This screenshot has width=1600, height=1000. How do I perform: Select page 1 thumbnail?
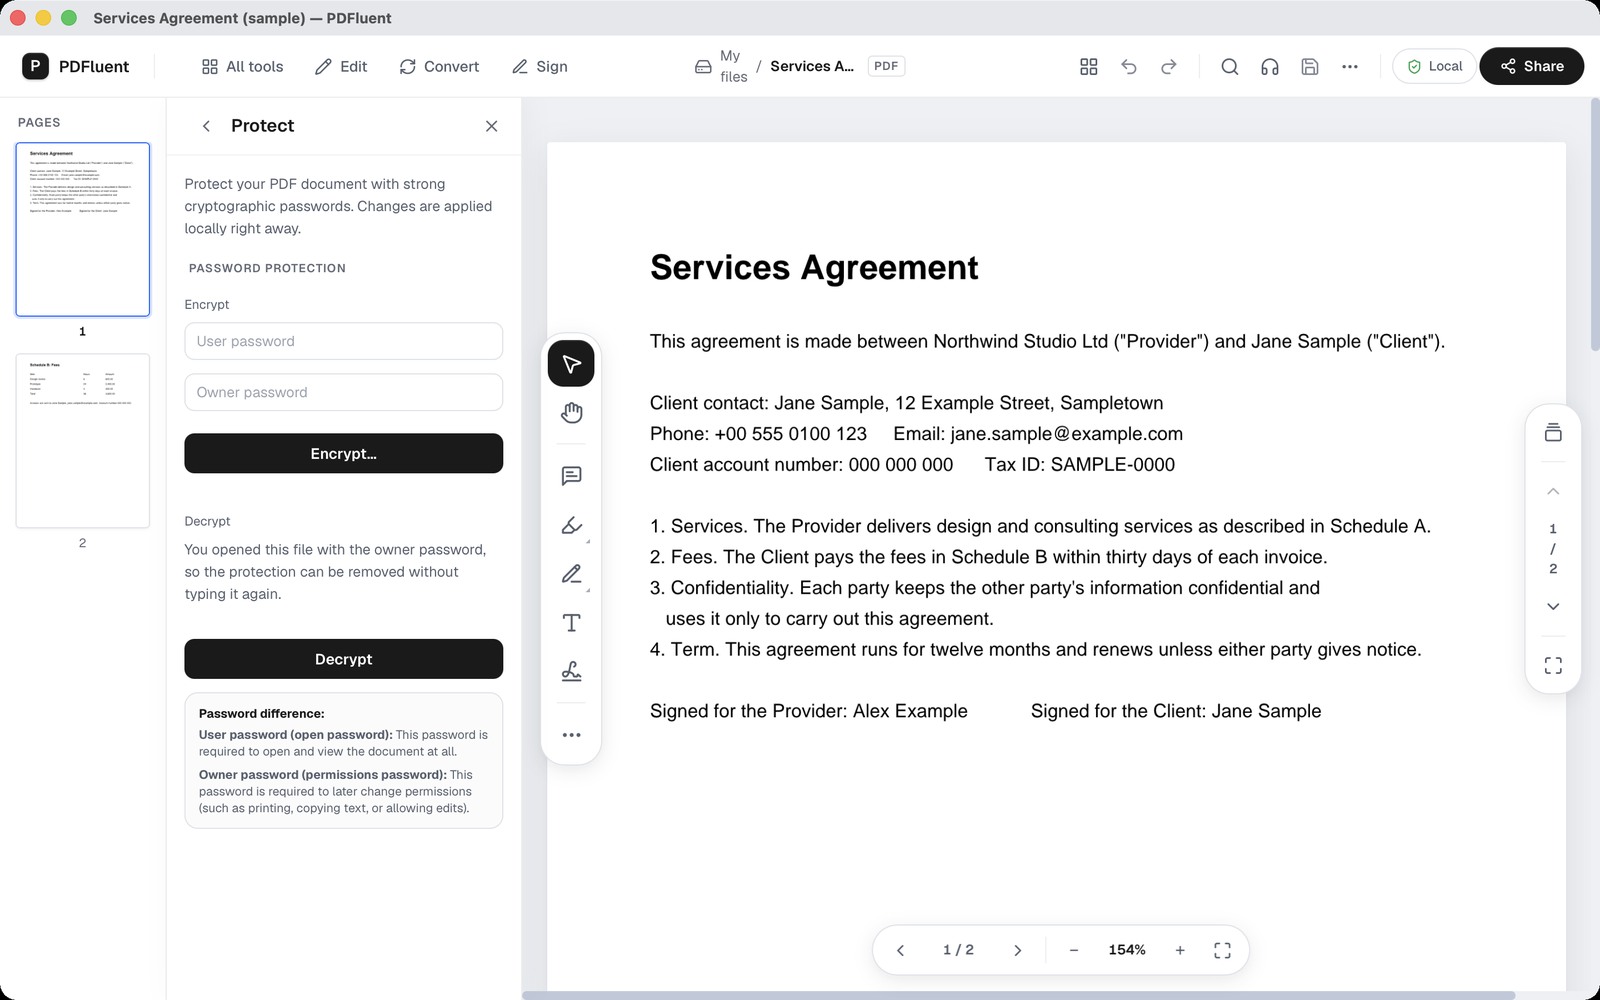pyautogui.click(x=82, y=229)
